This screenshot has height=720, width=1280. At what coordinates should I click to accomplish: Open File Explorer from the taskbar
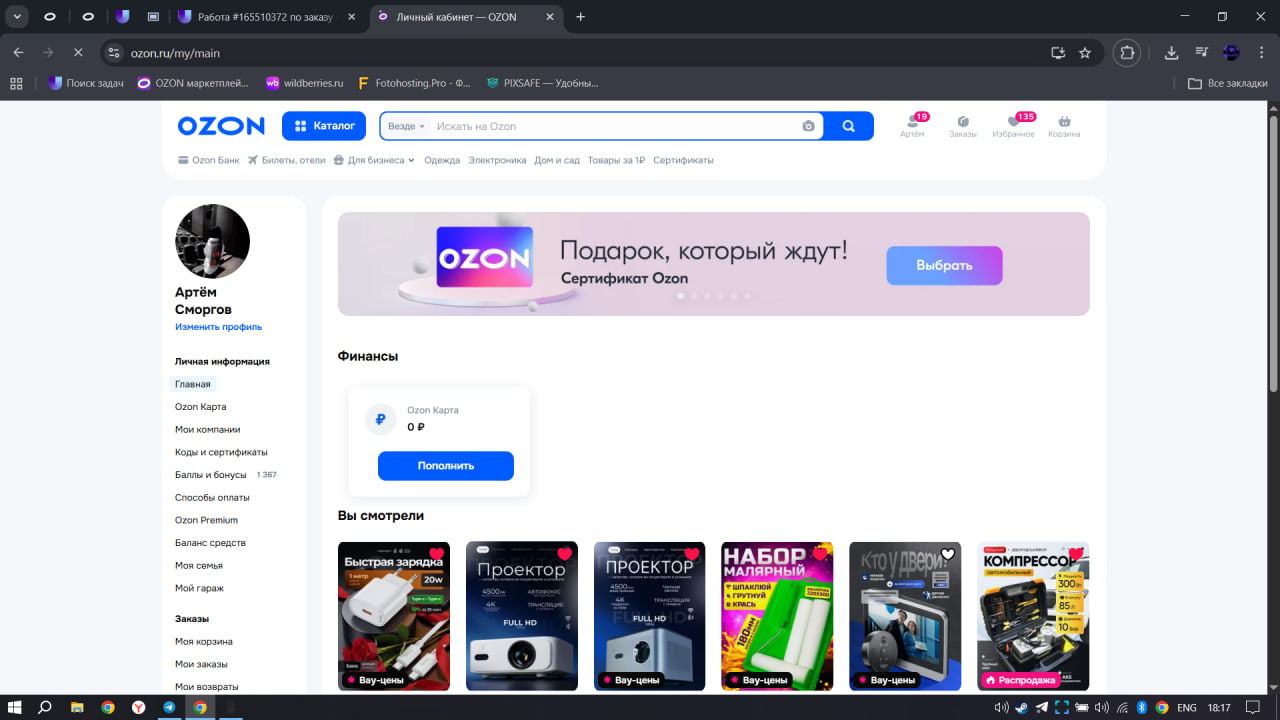[x=77, y=707]
